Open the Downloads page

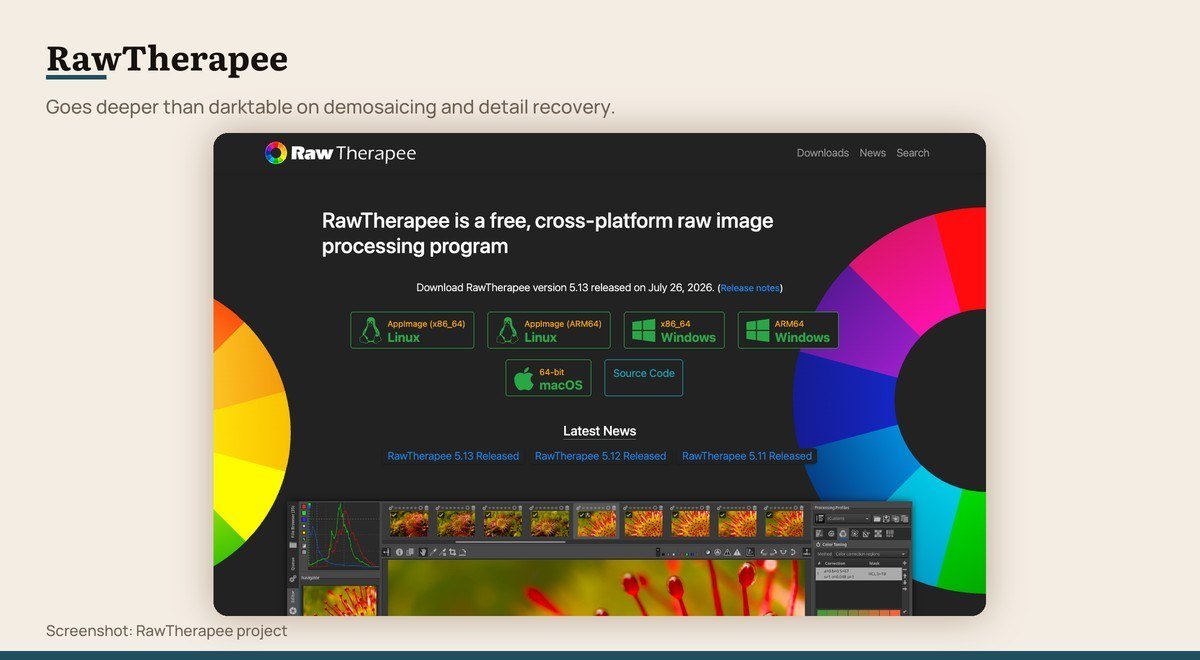pos(823,153)
